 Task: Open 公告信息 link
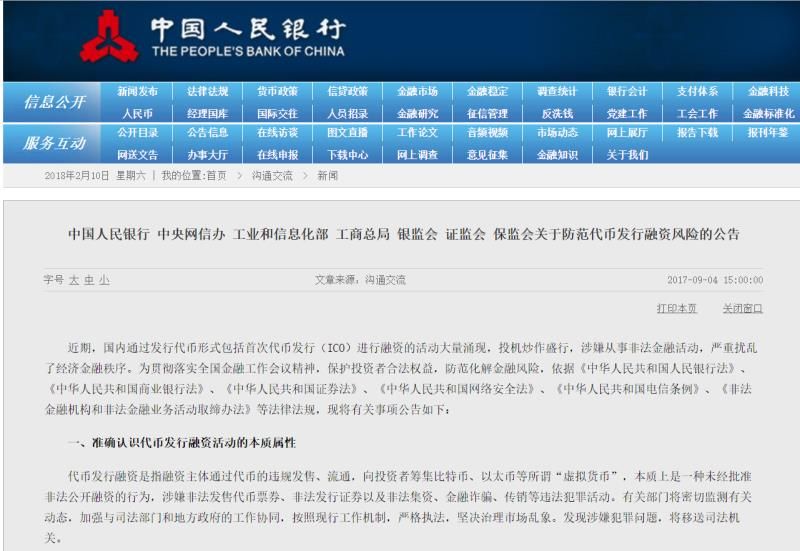pyautogui.click(x=207, y=133)
